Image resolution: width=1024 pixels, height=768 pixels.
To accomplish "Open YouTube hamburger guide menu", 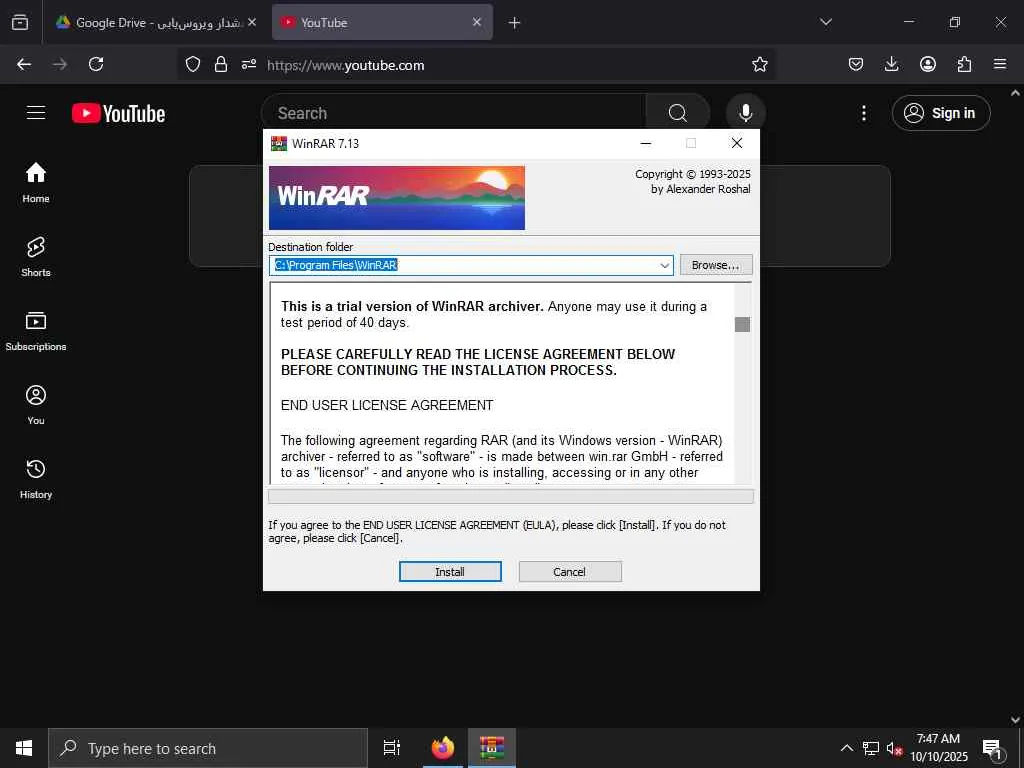I will (36, 113).
